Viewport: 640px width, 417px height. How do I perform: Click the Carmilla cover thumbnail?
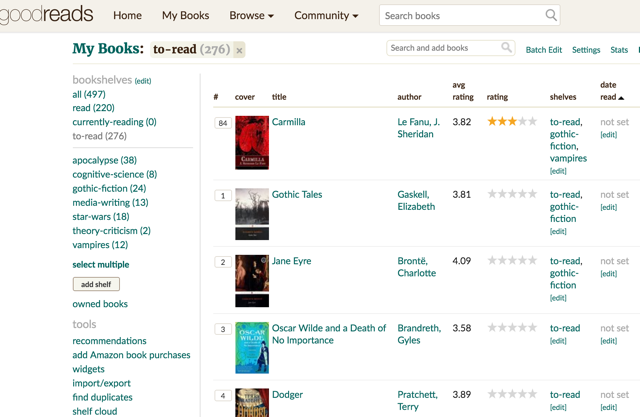(x=252, y=142)
